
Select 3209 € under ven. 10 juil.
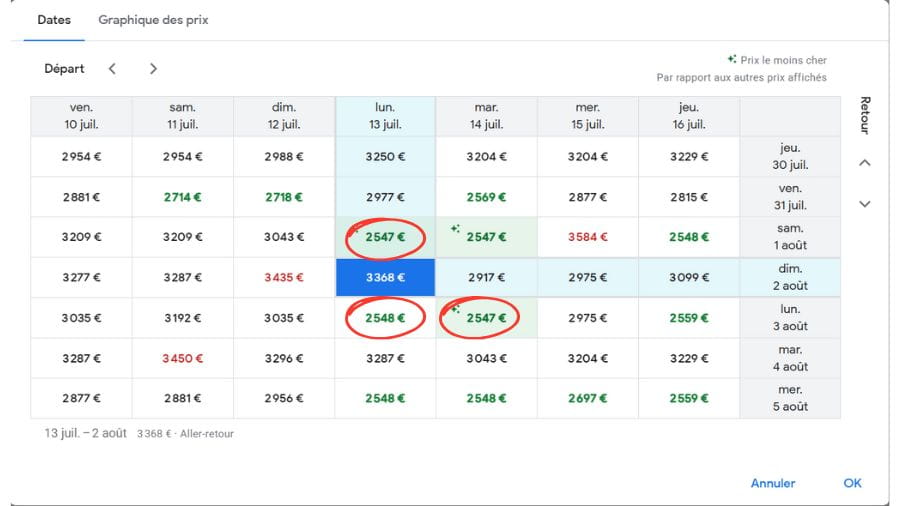(81, 237)
